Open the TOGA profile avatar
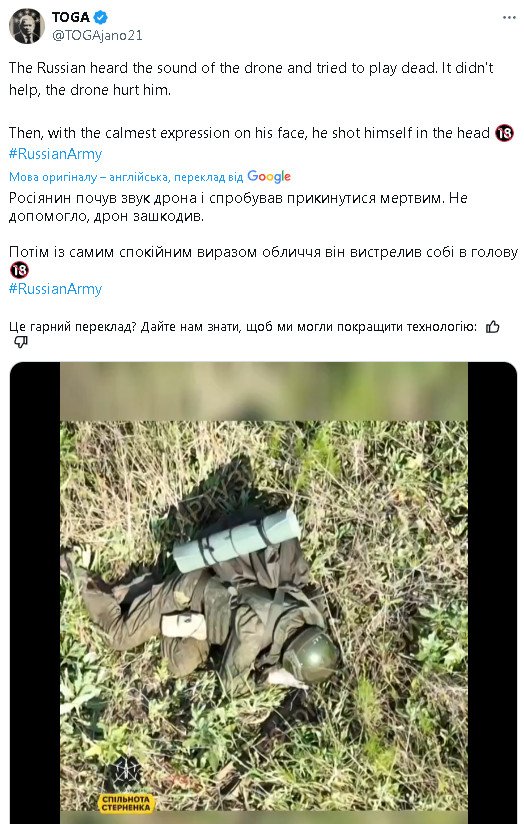Image resolution: width=524 pixels, height=824 pixels. (27, 26)
